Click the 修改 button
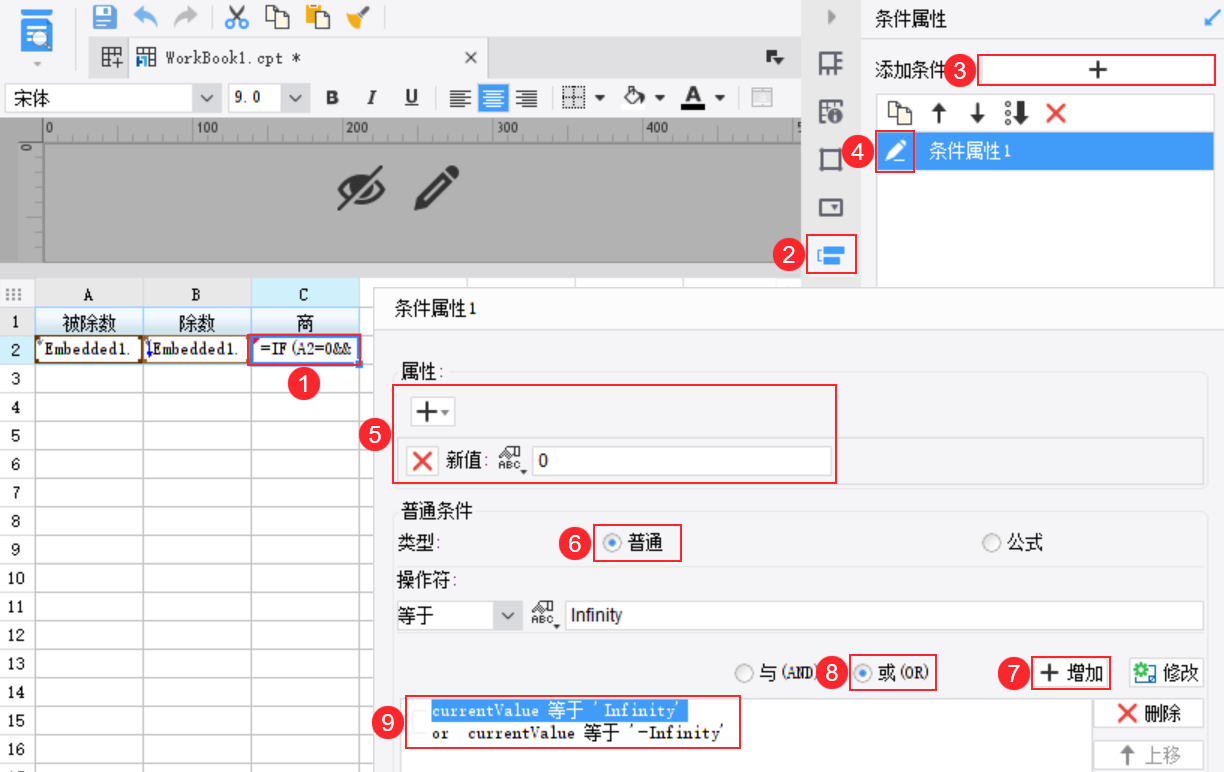 pyautogui.click(x=1166, y=674)
